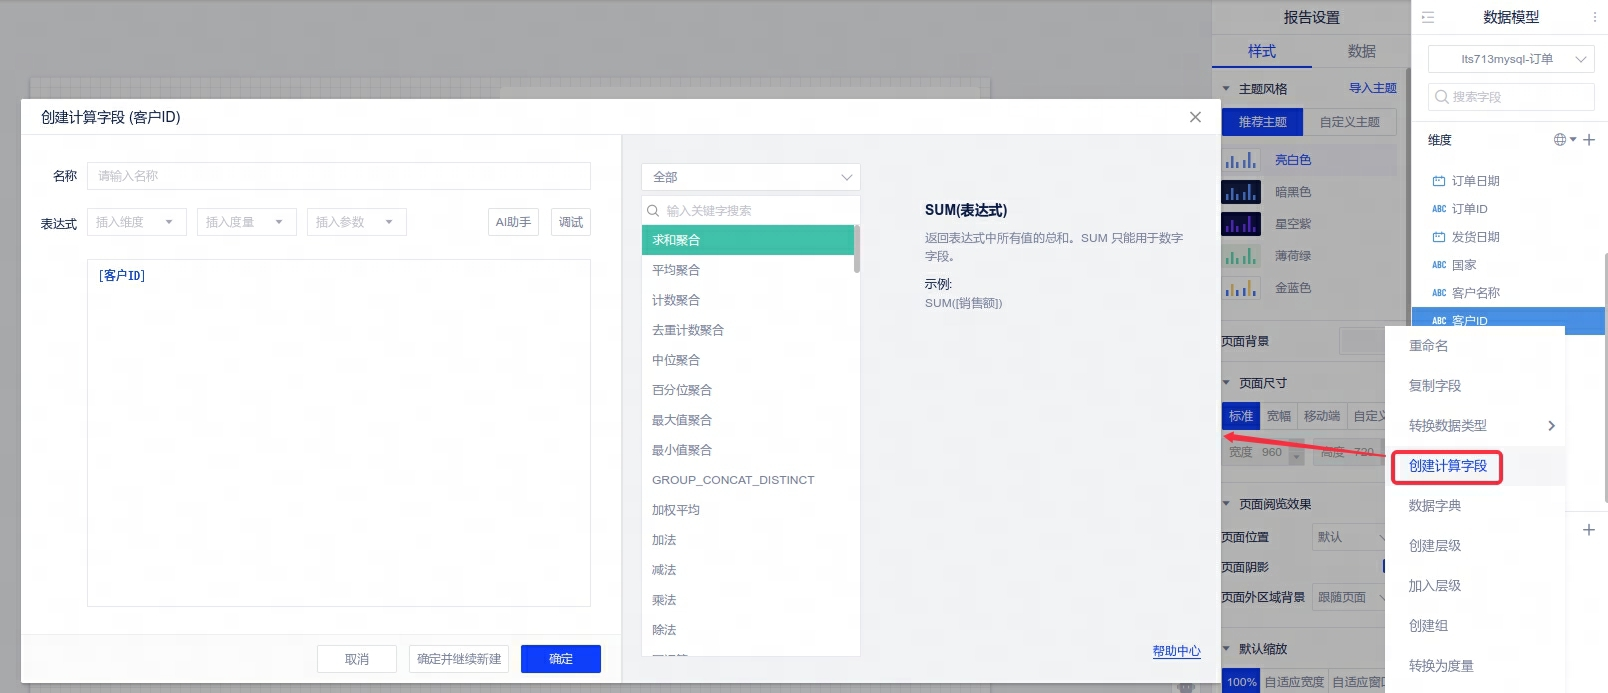Screen dimensions: 1608x693
Task: Click the 确定 button
Action: [x=561, y=659]
